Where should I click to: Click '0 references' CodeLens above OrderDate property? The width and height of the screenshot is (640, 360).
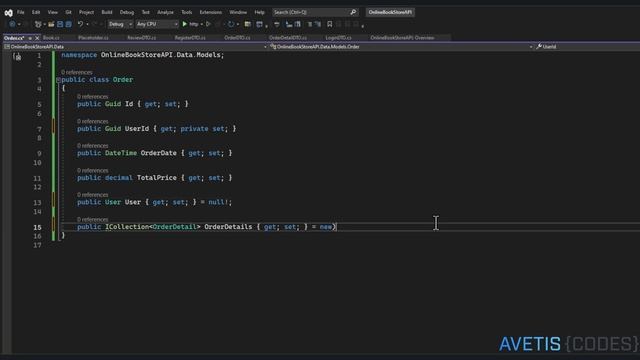click(93, 146)
